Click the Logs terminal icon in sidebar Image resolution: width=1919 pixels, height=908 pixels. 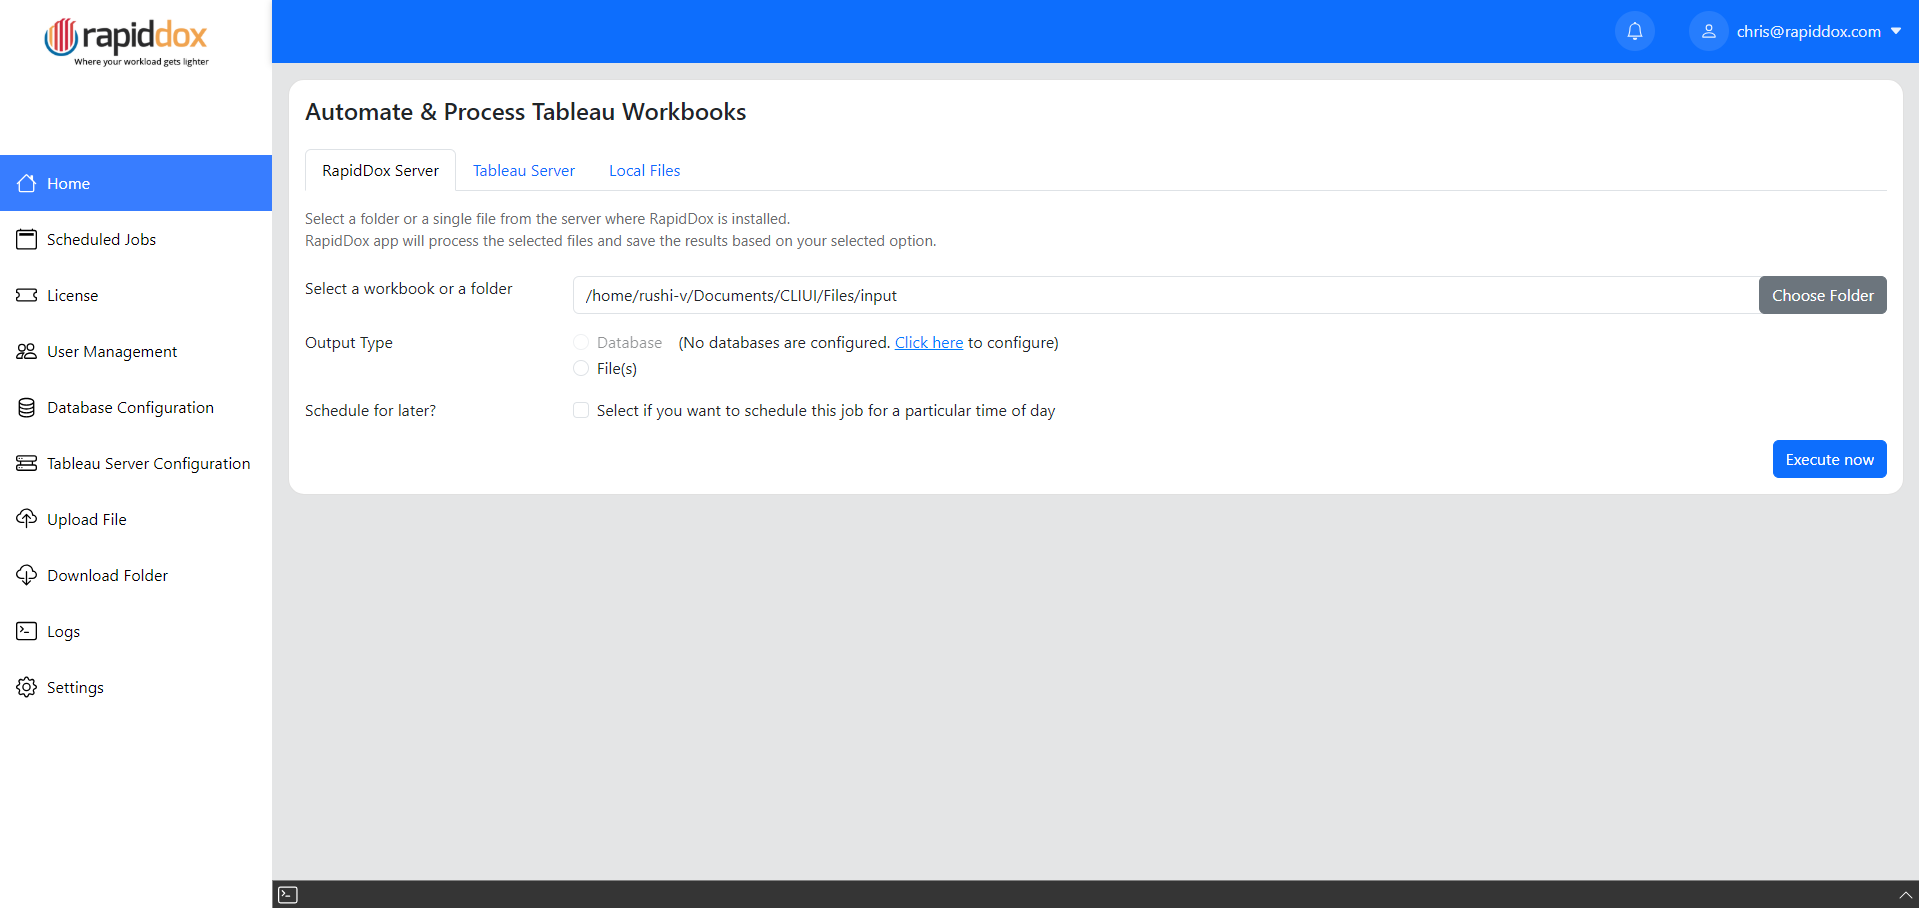[x=27, y=631]
